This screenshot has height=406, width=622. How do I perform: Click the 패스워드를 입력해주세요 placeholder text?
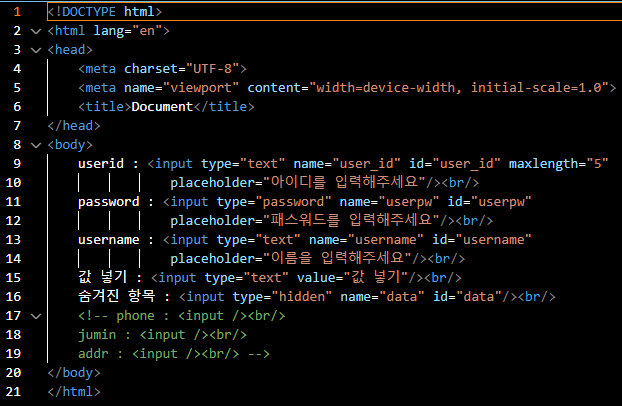pos(351,221)
